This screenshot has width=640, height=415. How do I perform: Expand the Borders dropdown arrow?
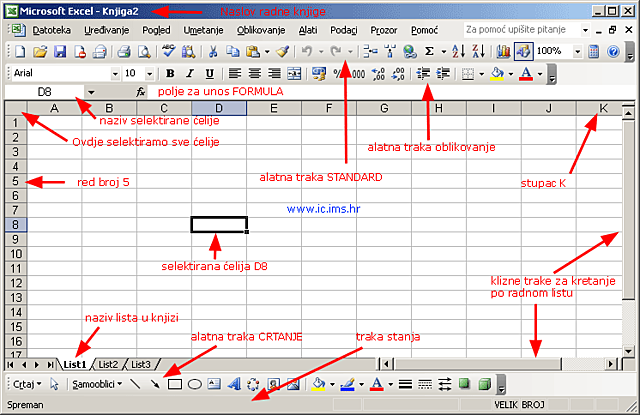pyautogui.click(x=481, y=74)
